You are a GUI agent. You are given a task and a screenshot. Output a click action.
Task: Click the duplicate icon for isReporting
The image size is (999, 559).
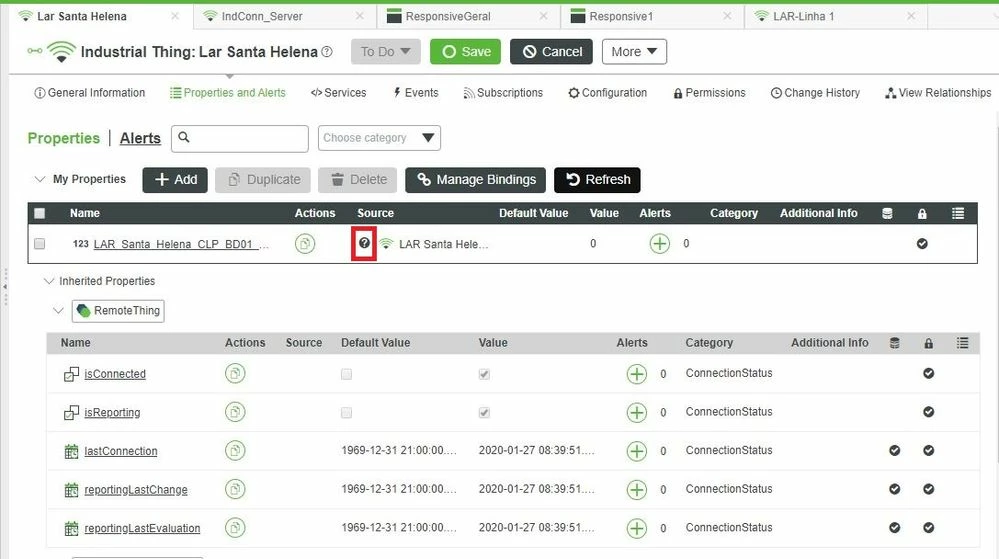235,412
